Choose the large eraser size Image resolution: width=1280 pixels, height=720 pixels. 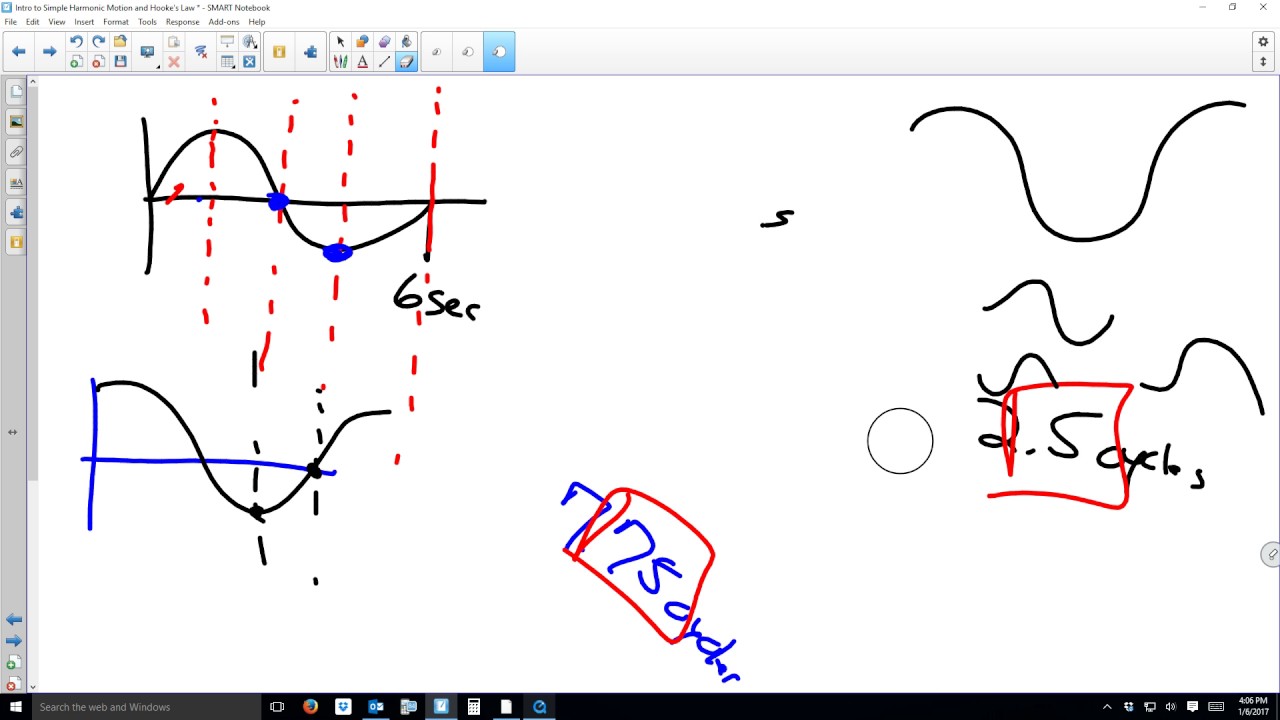coord(499,52)
